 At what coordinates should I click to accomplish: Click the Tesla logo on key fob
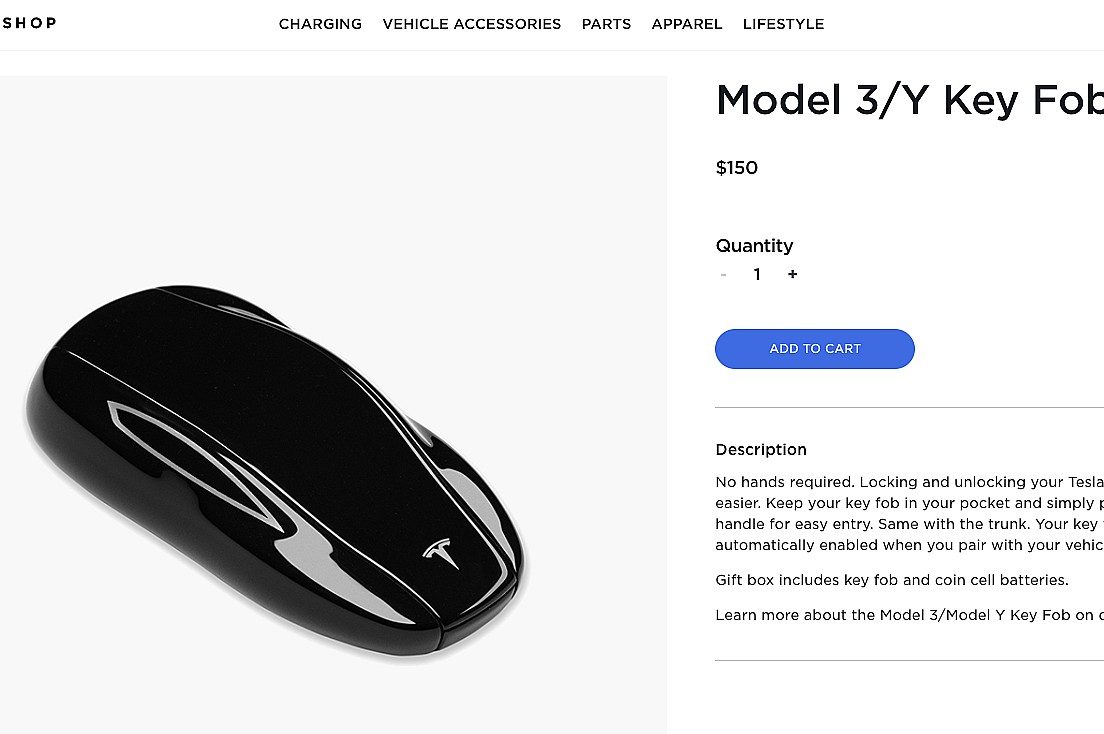click(441, 553)
